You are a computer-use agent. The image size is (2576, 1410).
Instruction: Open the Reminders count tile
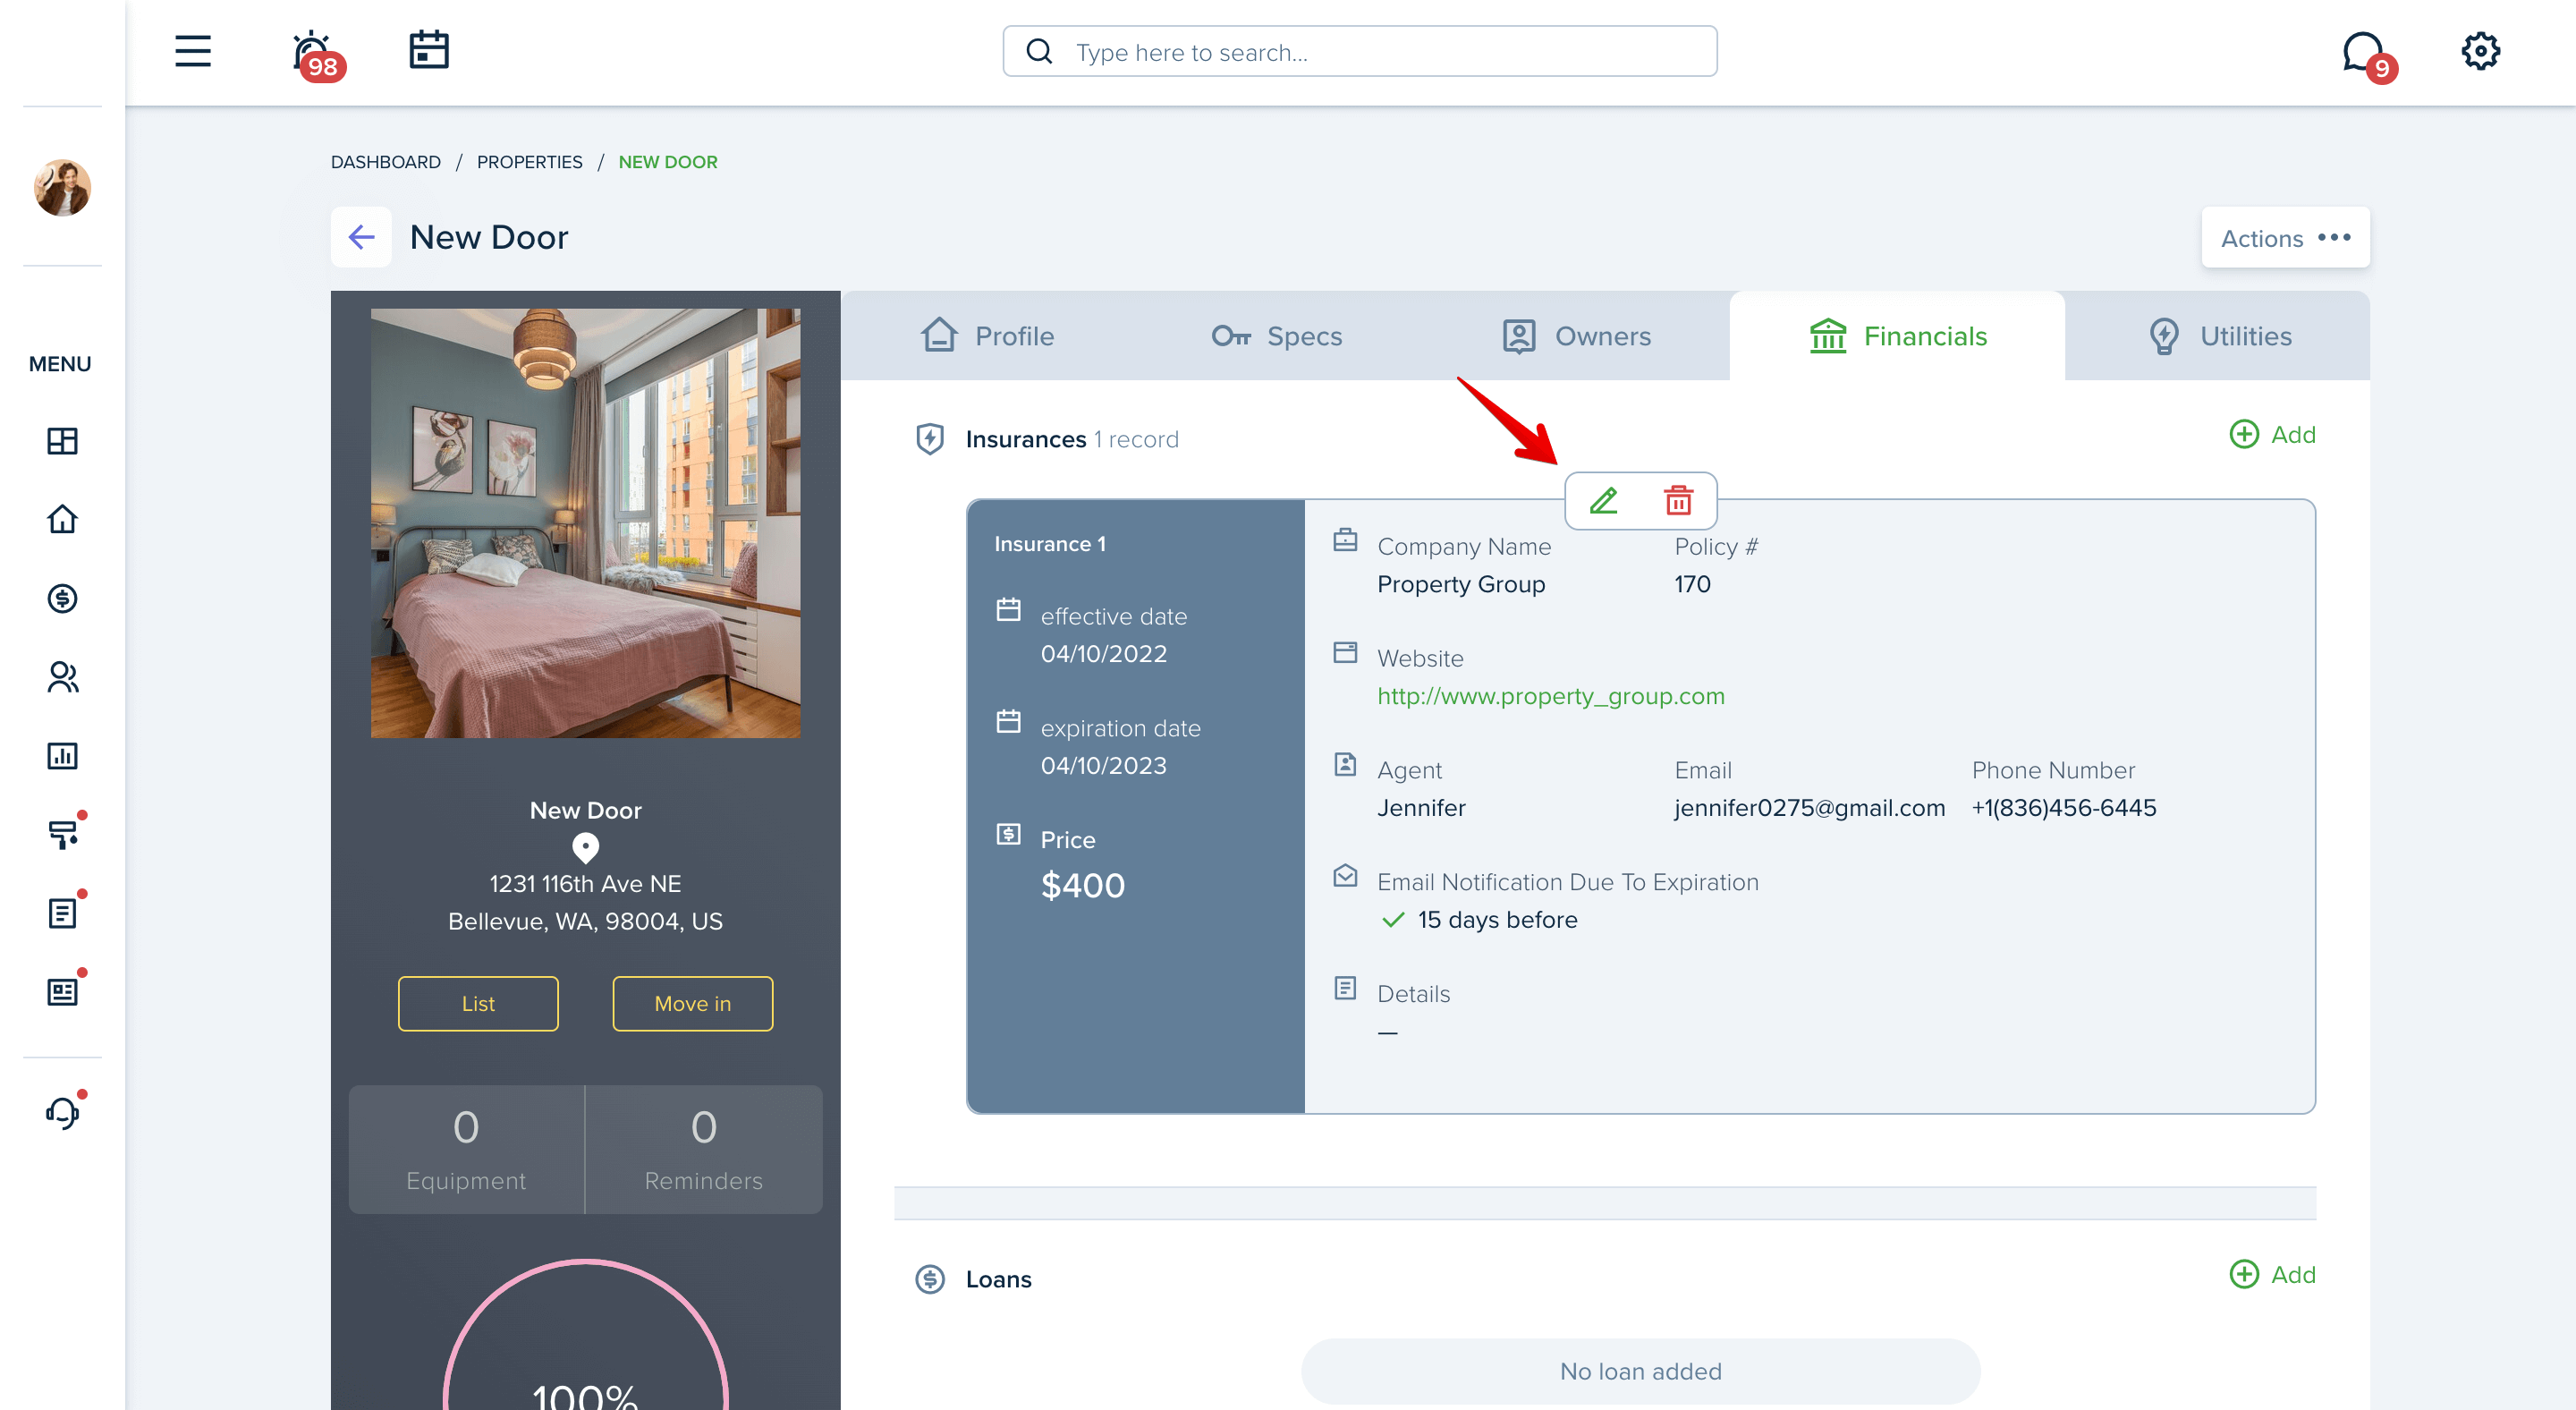[x=704, y=1149]
